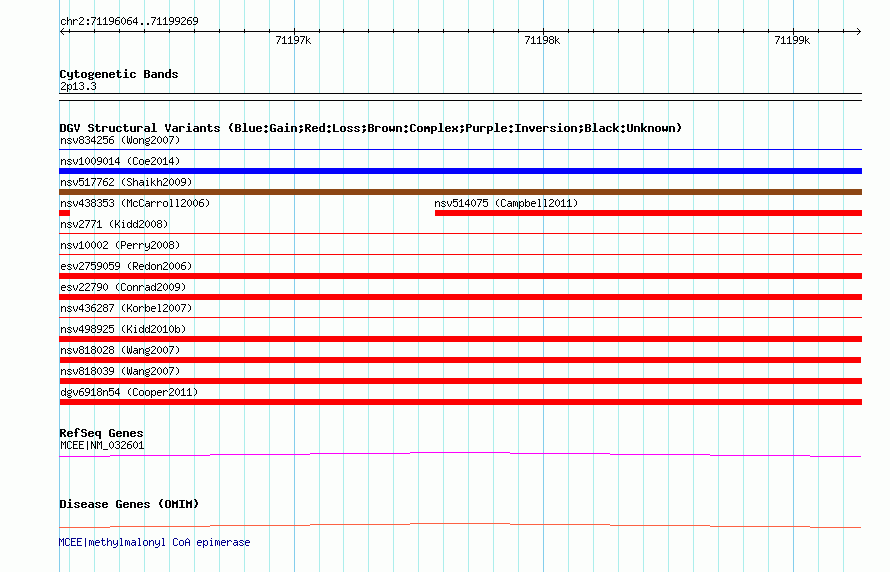Select the short red nsv438353 loss bar
Screen dimensions: 890x572
(65, 213)
